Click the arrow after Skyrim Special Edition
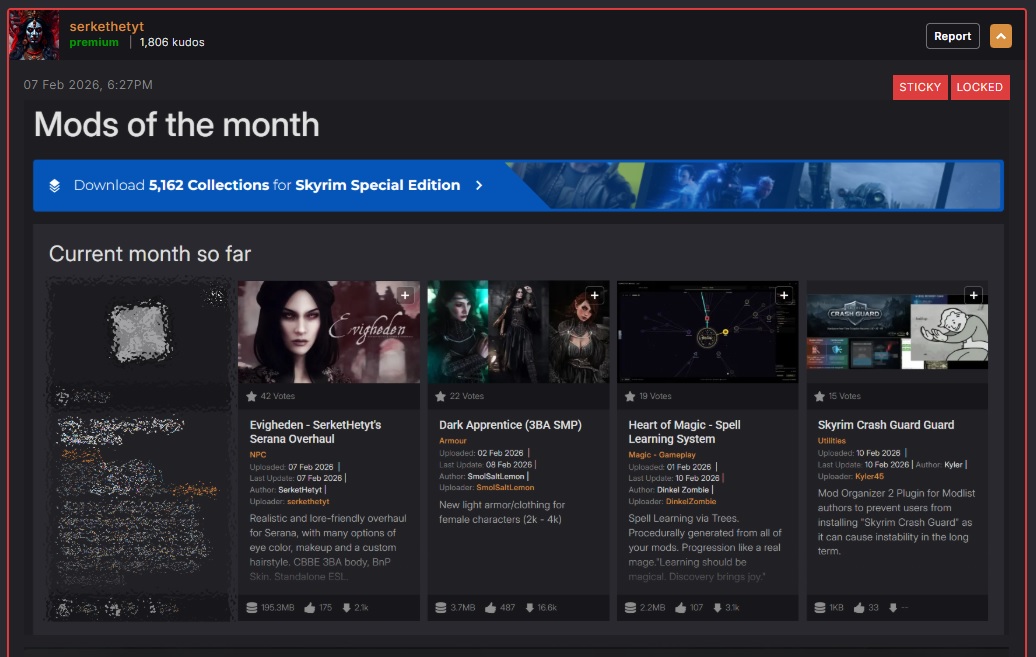The width and height of the screenshot is (1036, 657). coord(479,186)
